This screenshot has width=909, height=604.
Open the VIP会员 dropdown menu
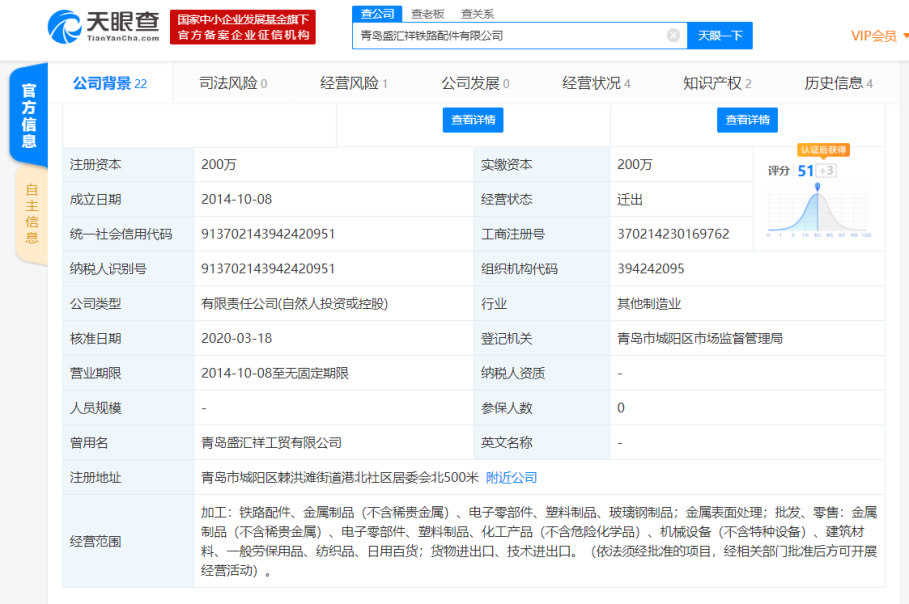pyautogui.click(x=878, y=36)
